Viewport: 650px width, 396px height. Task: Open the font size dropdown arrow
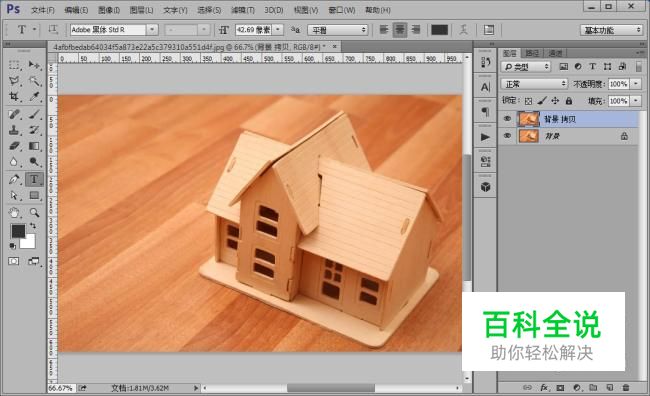pos(278,30)
